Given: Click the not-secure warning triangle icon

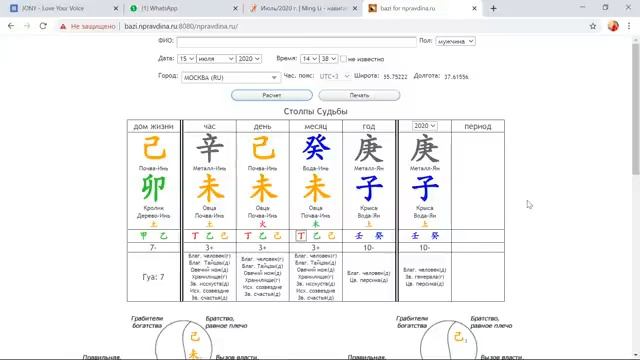Looking at the screenshot, I should click(62, 27).
